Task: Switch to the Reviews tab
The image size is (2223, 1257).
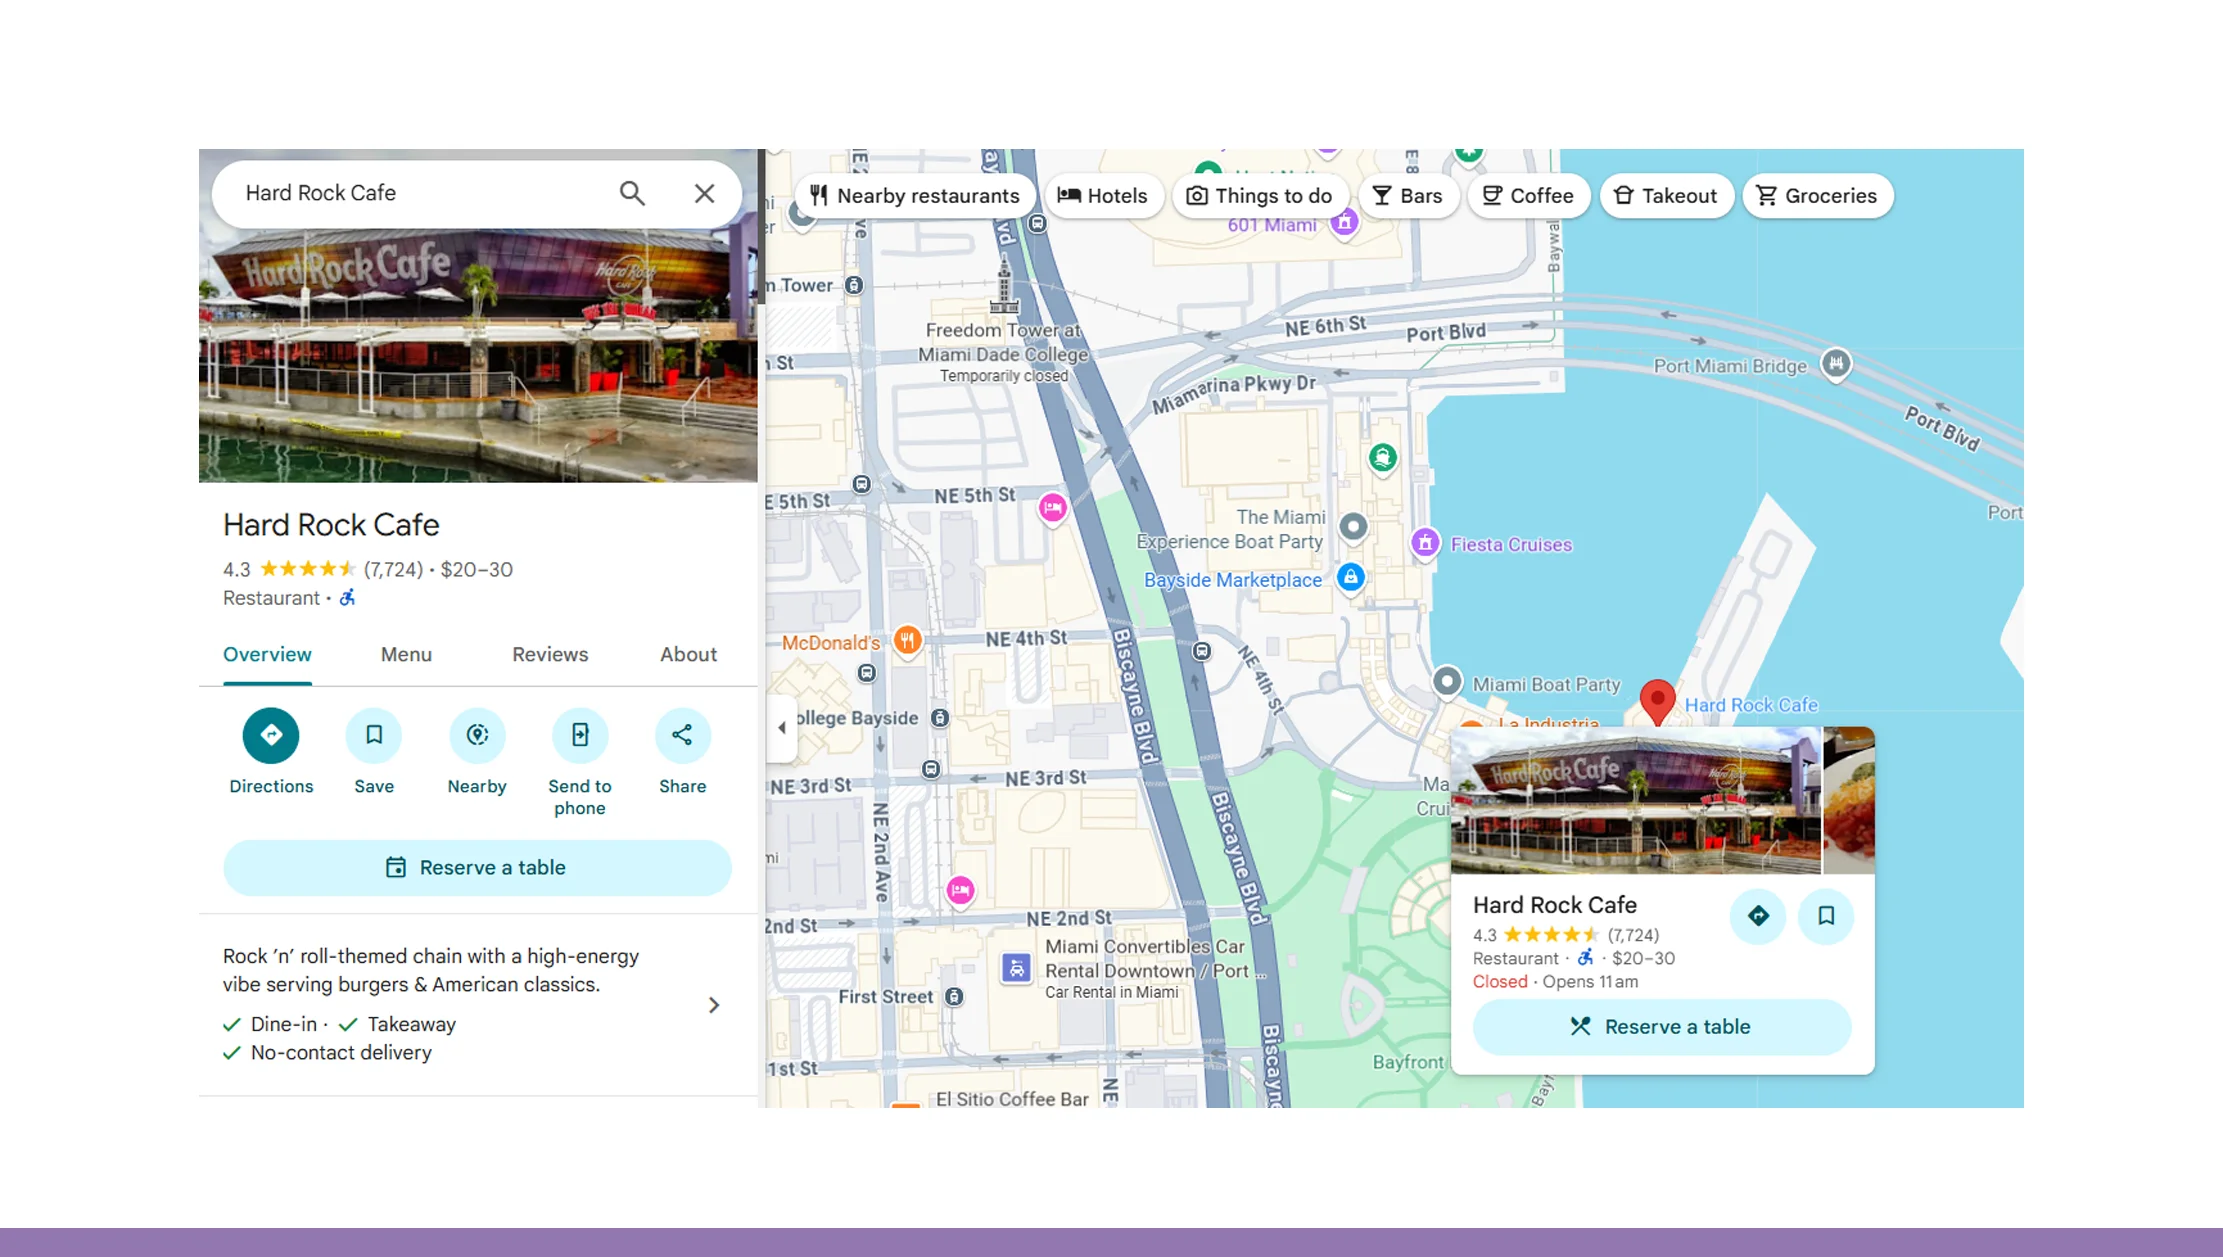Action: (x=549, y=654)
